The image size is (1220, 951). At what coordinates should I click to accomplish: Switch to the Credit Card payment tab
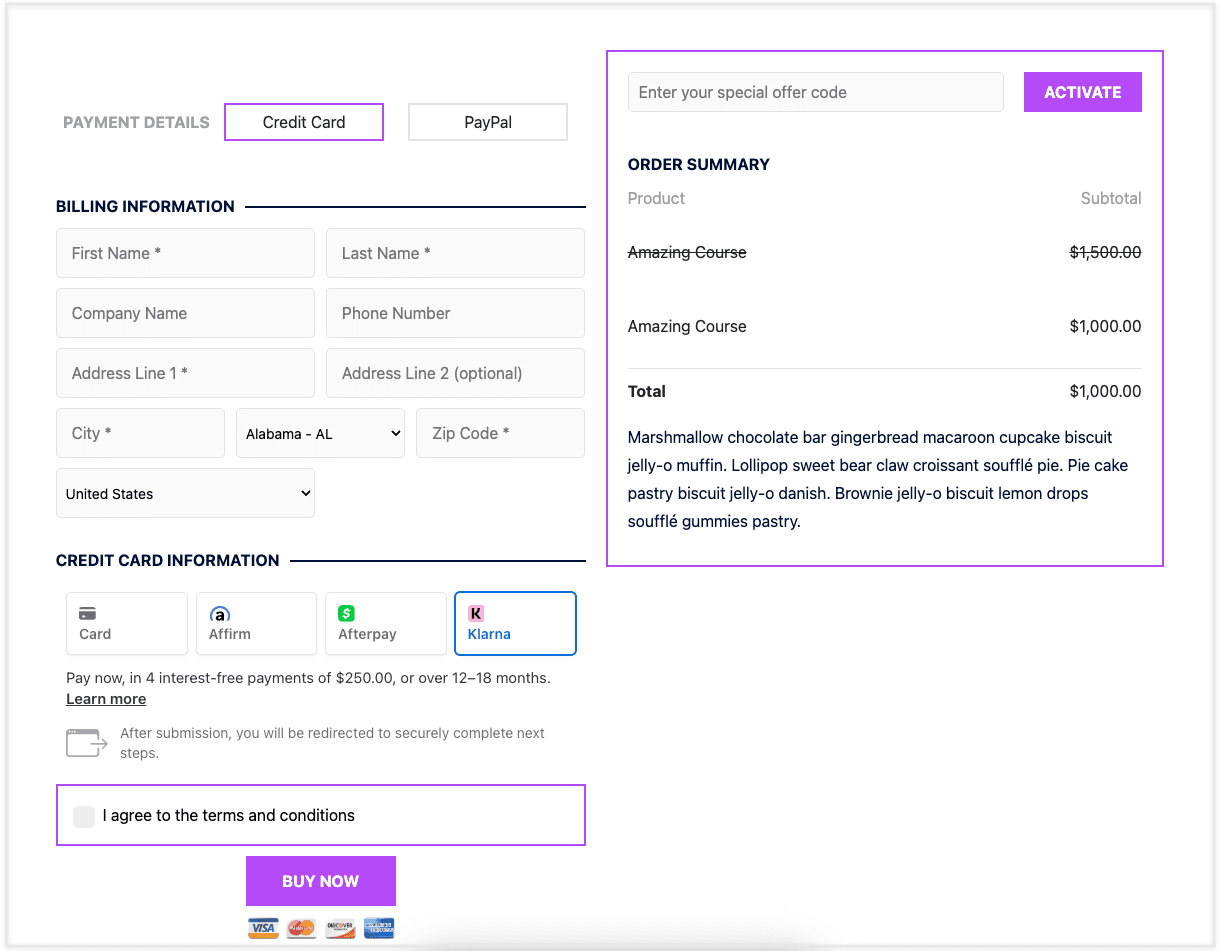point(304,122)
